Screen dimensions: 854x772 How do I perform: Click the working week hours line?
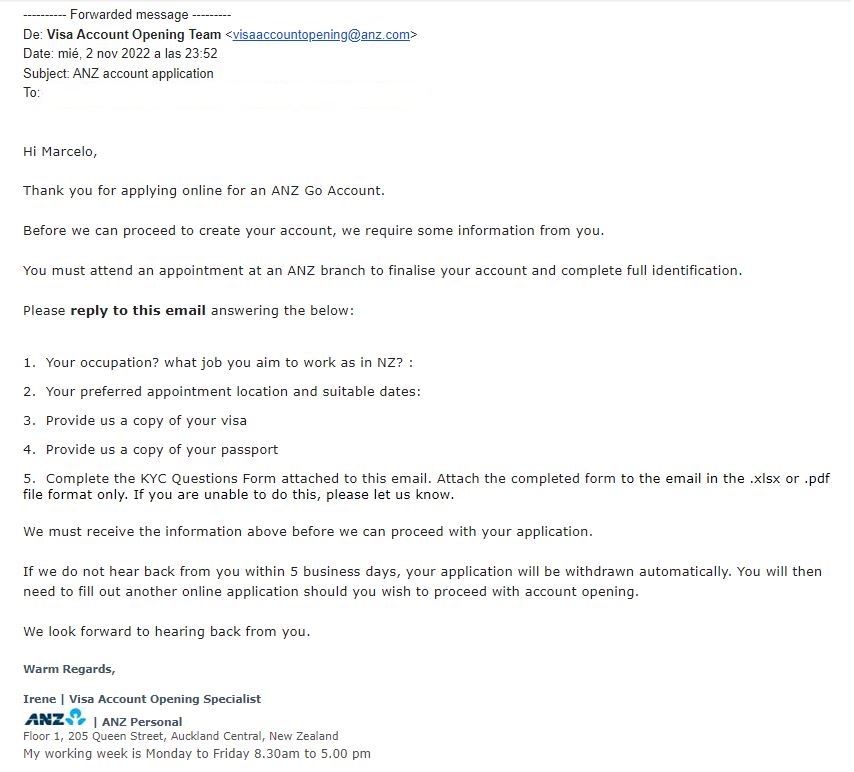[x=197, y=754]
